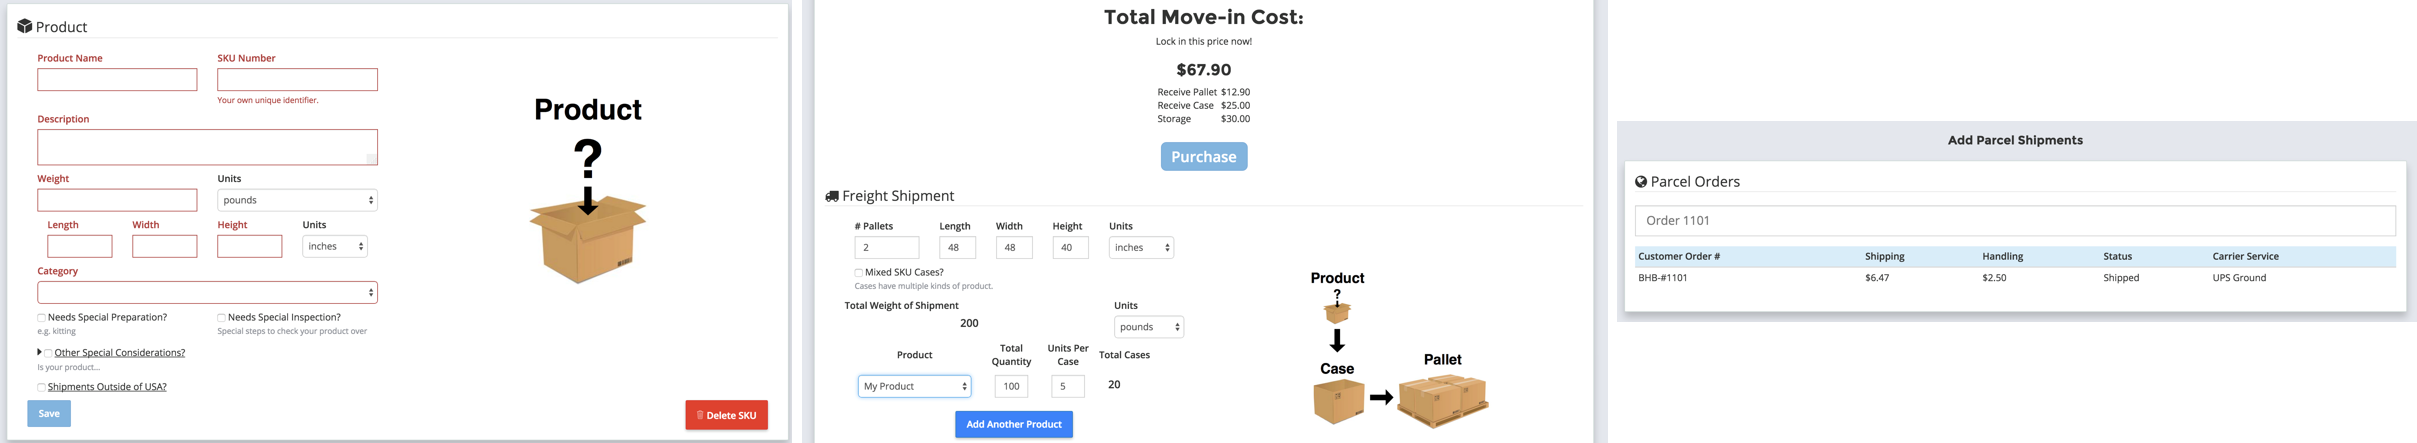
Task: Enable Needs Special Preparation checkbox
Action: point(42,318)
